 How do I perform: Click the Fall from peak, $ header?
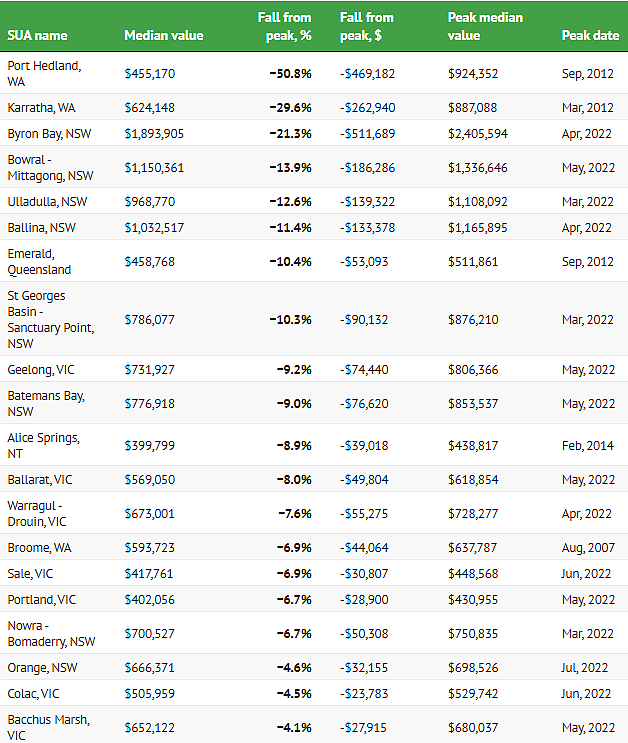coord(366,27)
